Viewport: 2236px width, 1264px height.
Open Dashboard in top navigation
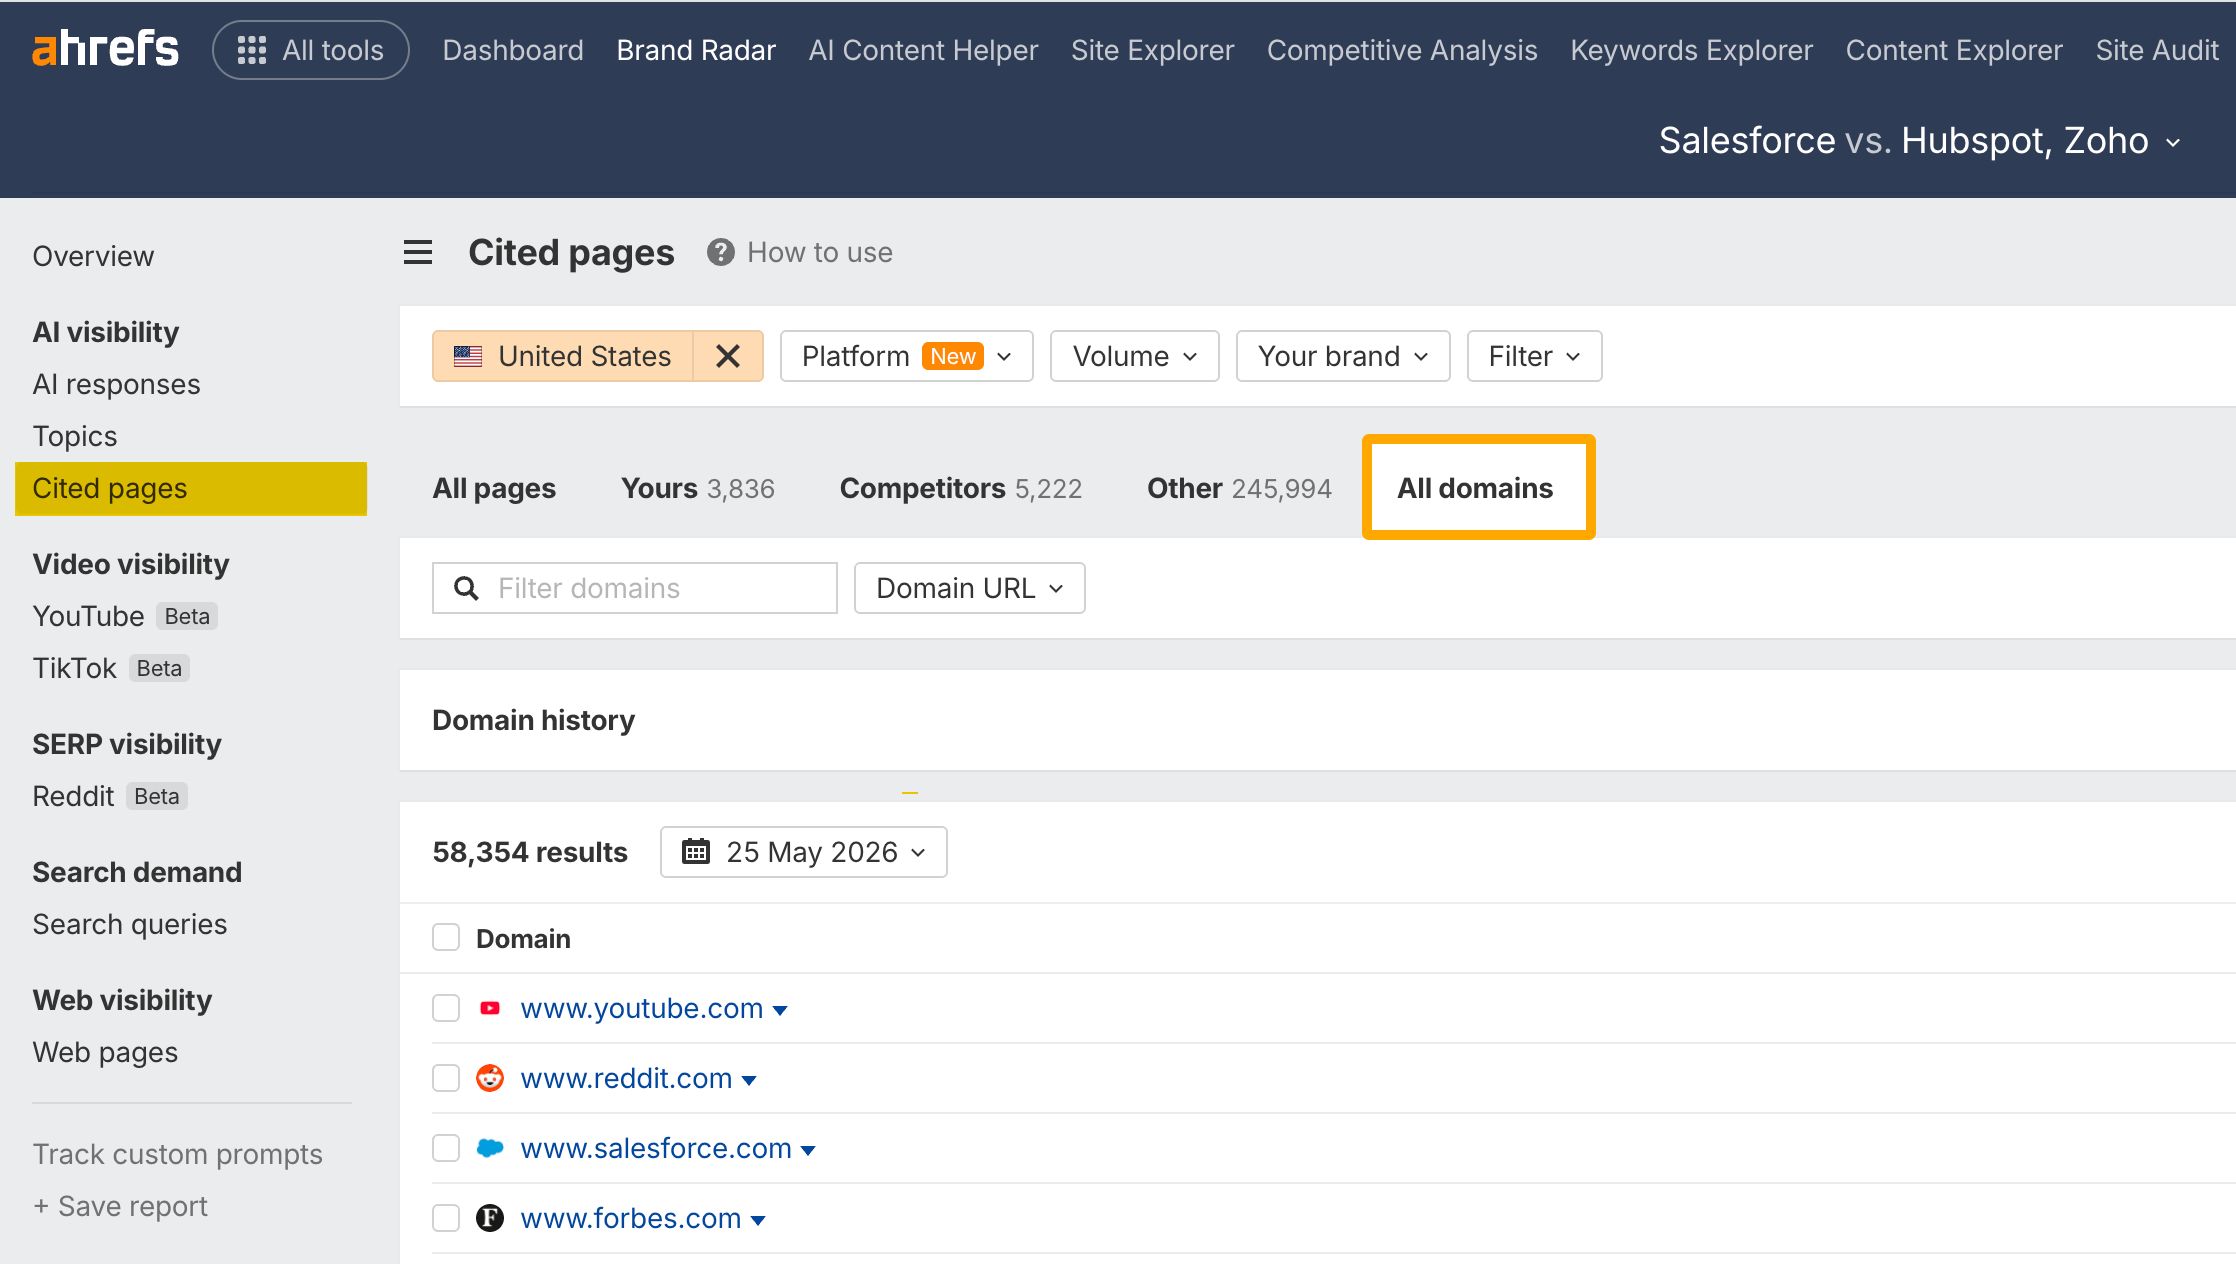513,50
